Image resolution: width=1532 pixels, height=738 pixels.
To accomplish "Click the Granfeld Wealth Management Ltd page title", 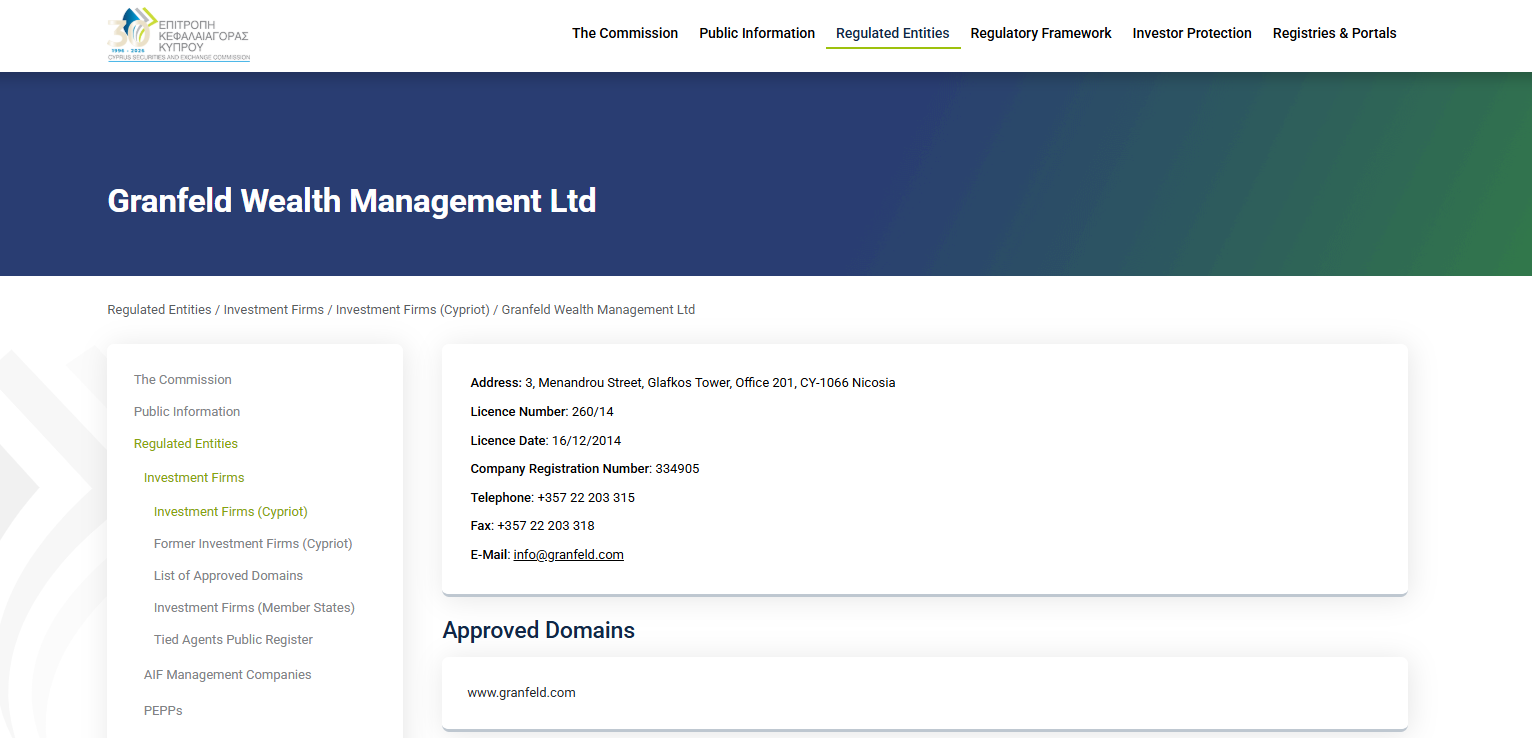I will tap(352, 201).
